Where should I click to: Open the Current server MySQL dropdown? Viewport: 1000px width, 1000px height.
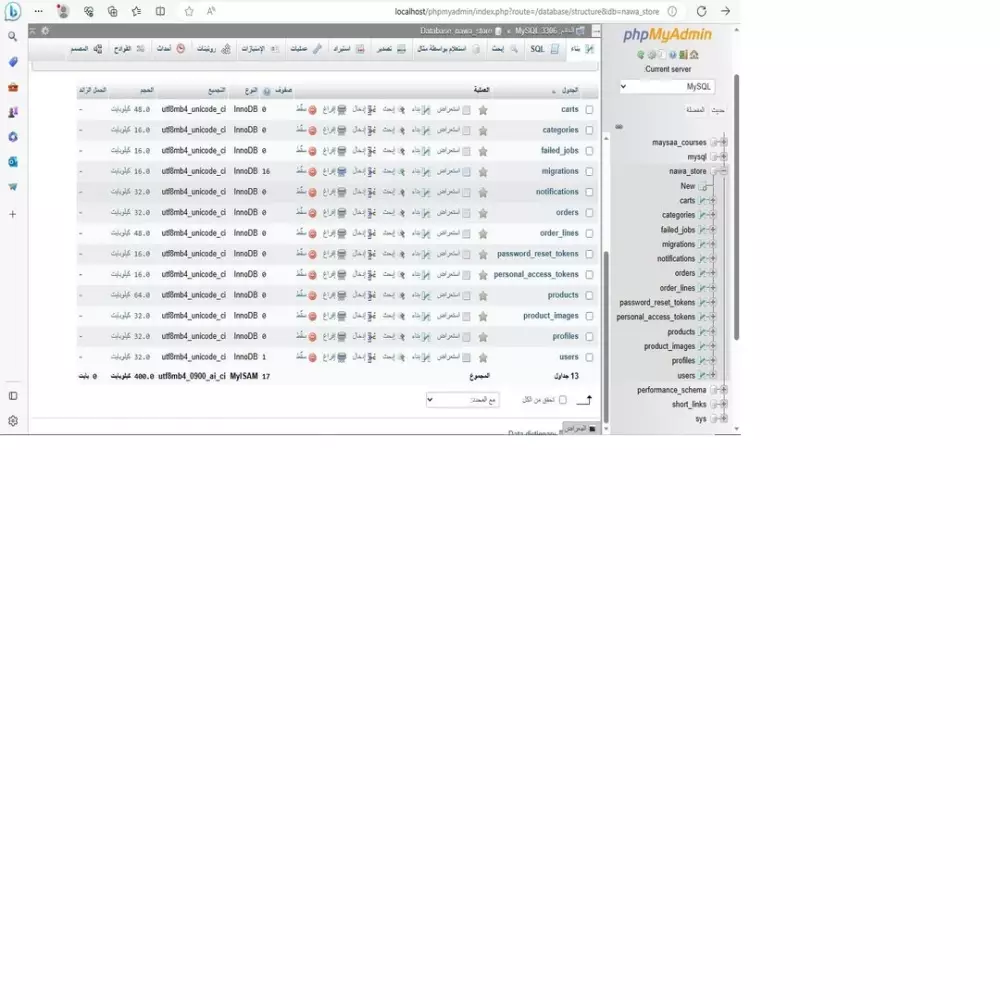666,87
